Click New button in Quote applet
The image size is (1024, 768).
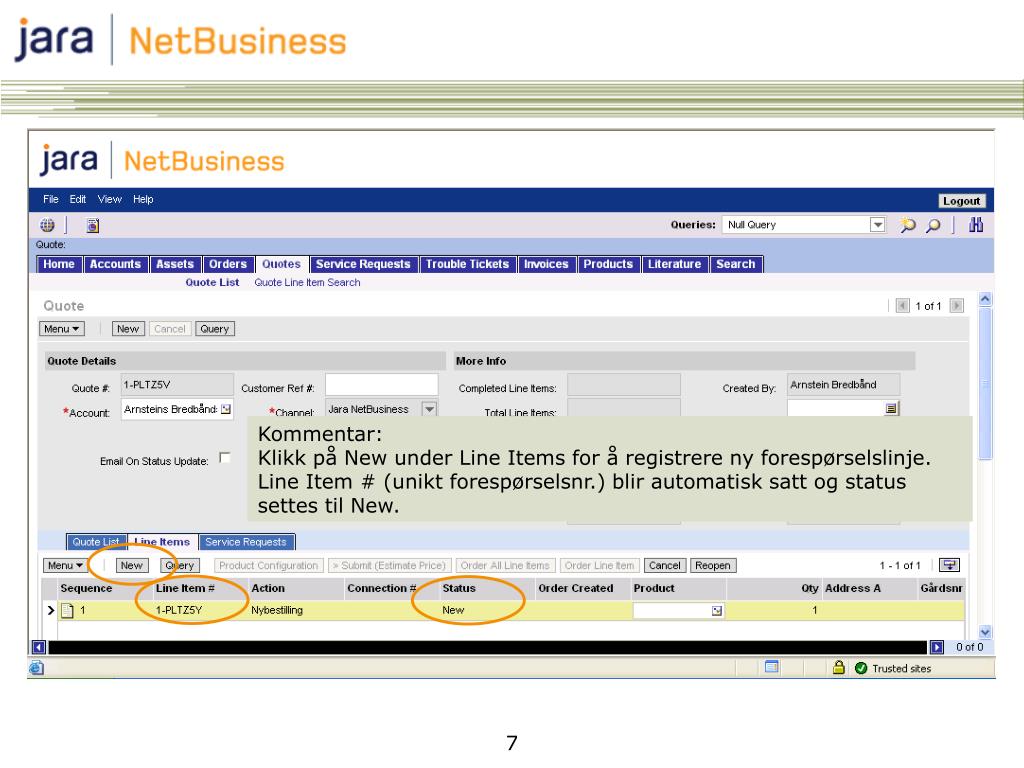tap(128, 329)
